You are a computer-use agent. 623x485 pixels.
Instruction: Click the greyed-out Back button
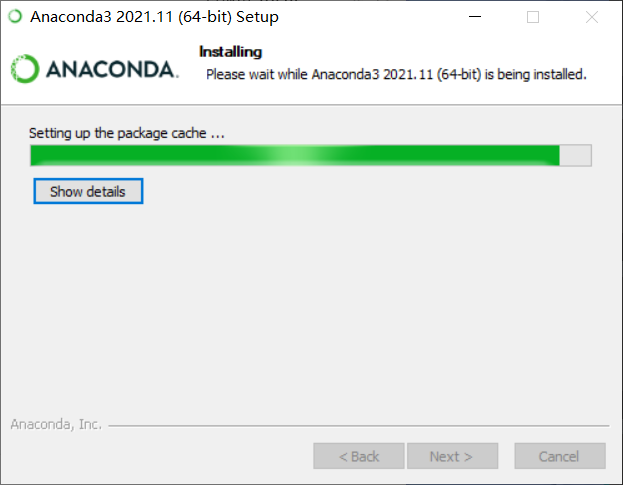click(x=359, y=456)
